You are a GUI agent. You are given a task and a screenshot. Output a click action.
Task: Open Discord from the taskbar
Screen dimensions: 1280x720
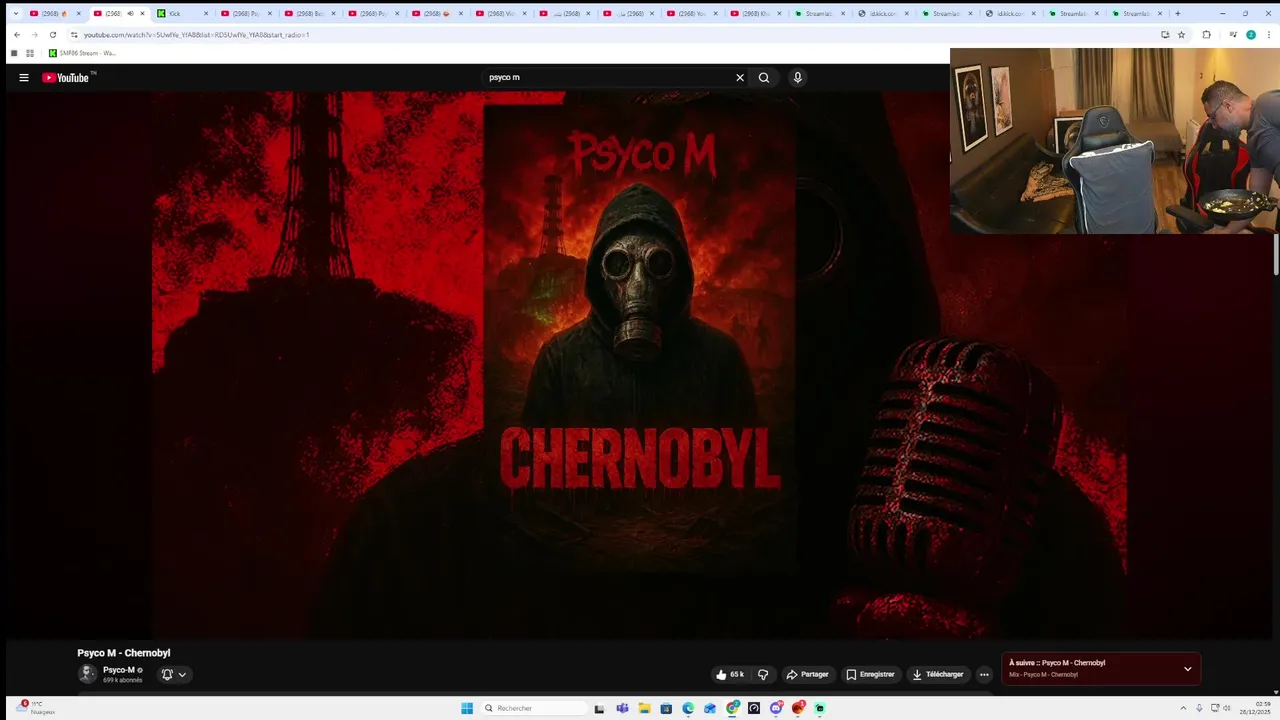coord(776,708)
